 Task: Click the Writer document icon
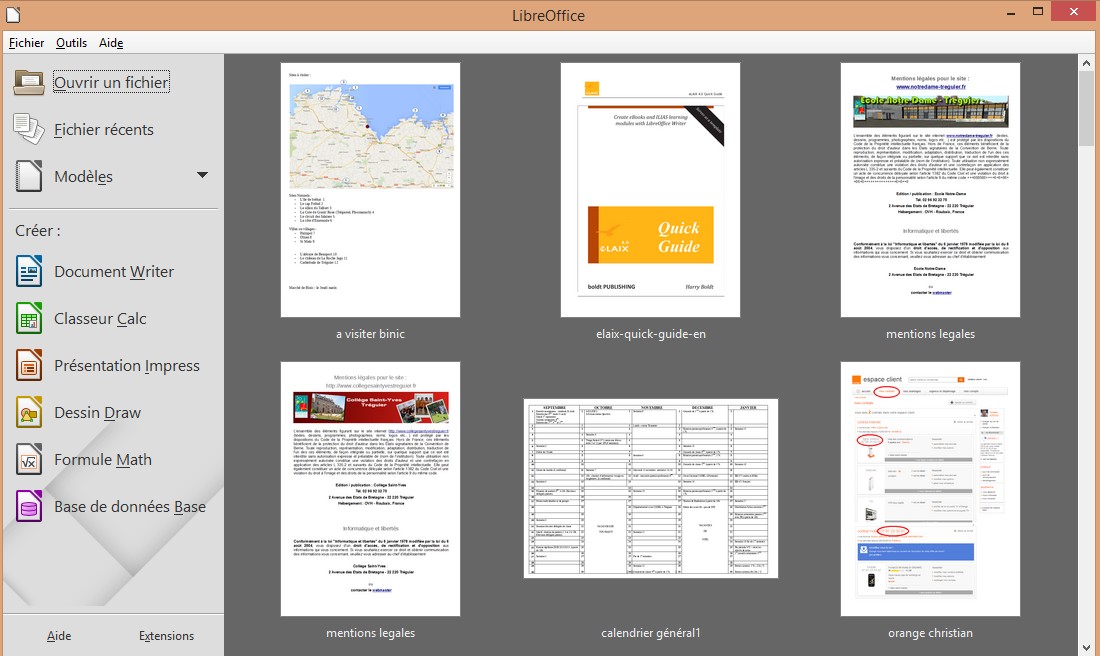29,272
